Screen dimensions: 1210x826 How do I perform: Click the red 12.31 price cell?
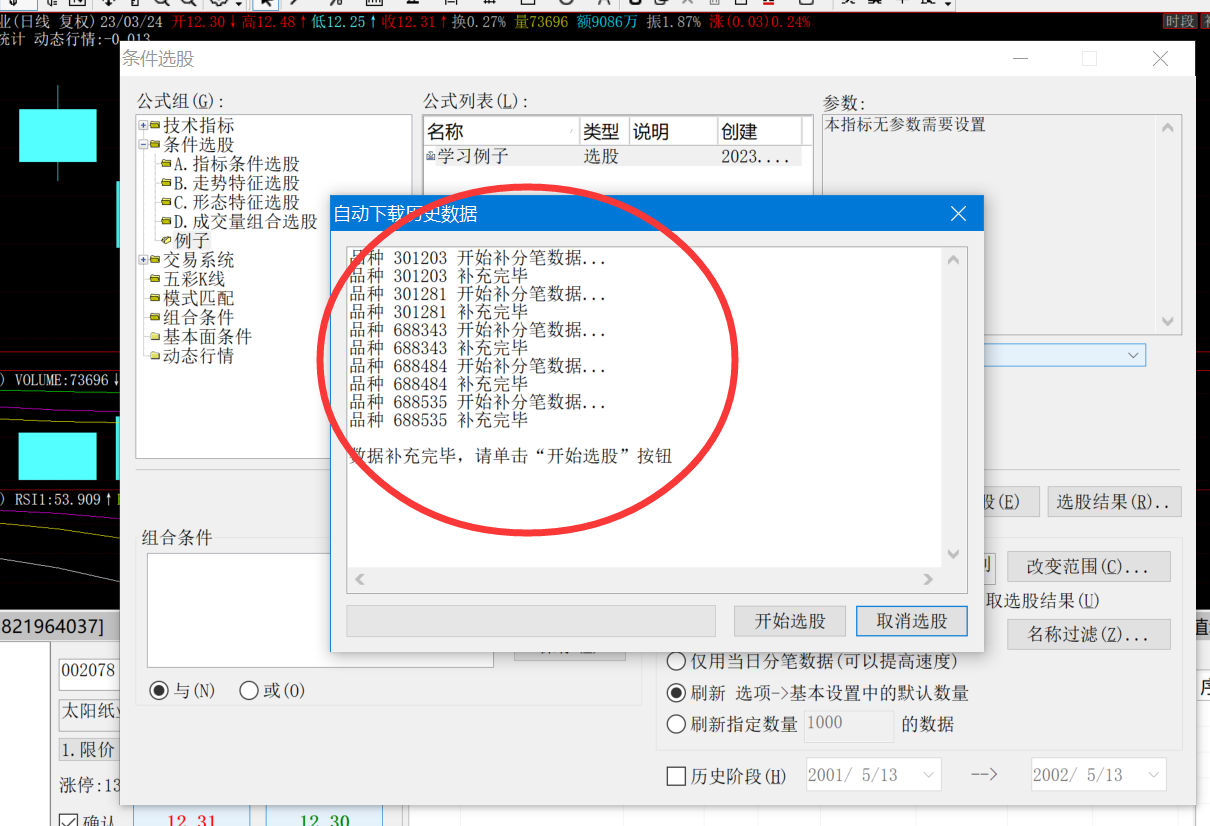[192, 818]
